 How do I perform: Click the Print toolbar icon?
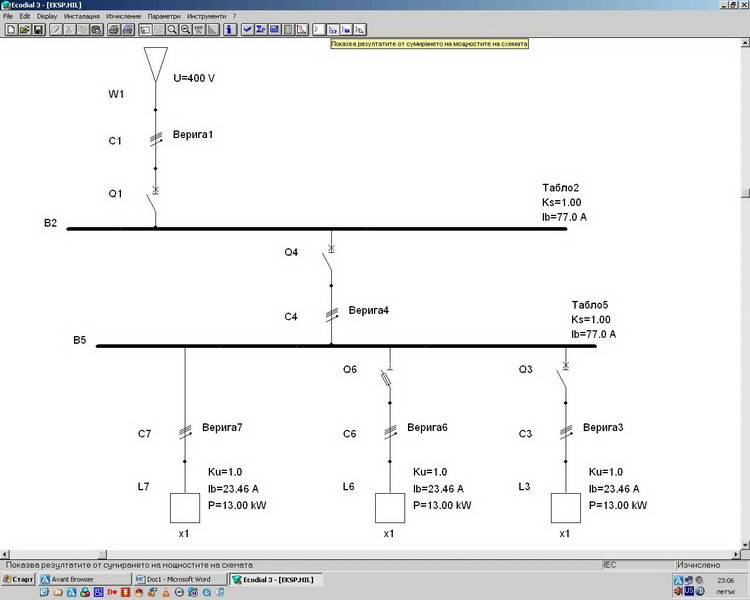[x=113, y=30]
